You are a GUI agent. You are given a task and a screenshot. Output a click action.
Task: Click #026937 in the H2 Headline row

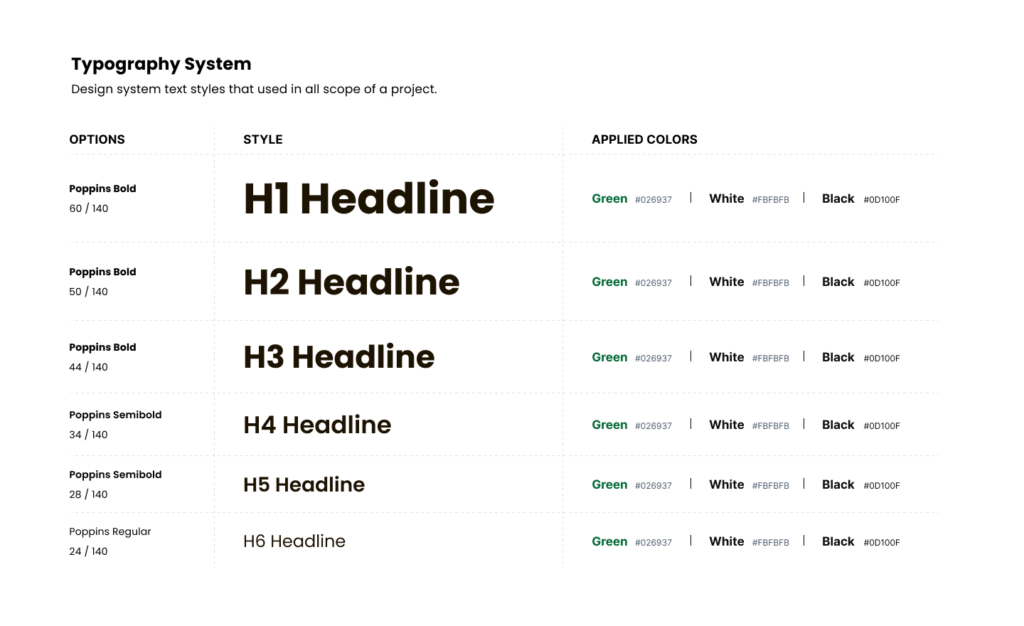click(653, 283)
